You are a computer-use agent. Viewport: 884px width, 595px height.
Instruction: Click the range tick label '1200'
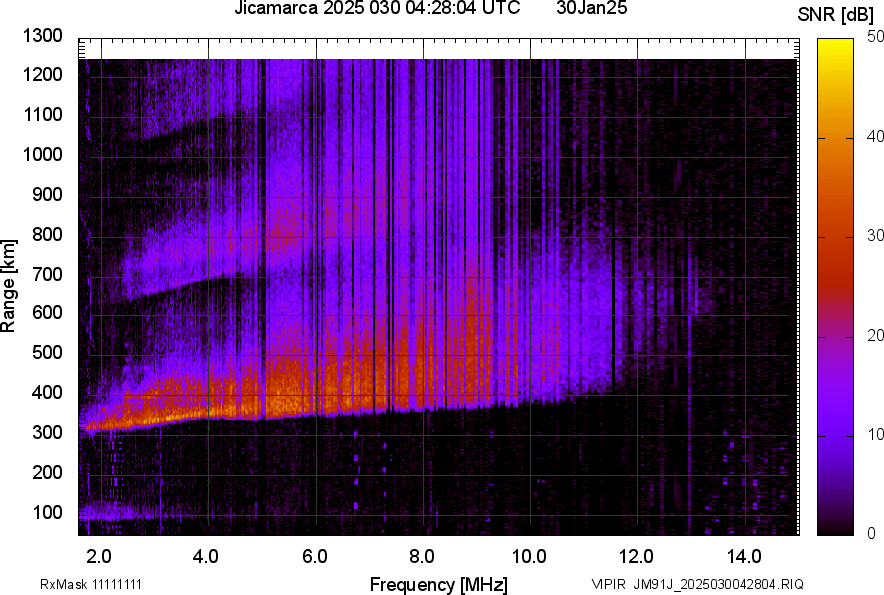(x=42, y=74)
